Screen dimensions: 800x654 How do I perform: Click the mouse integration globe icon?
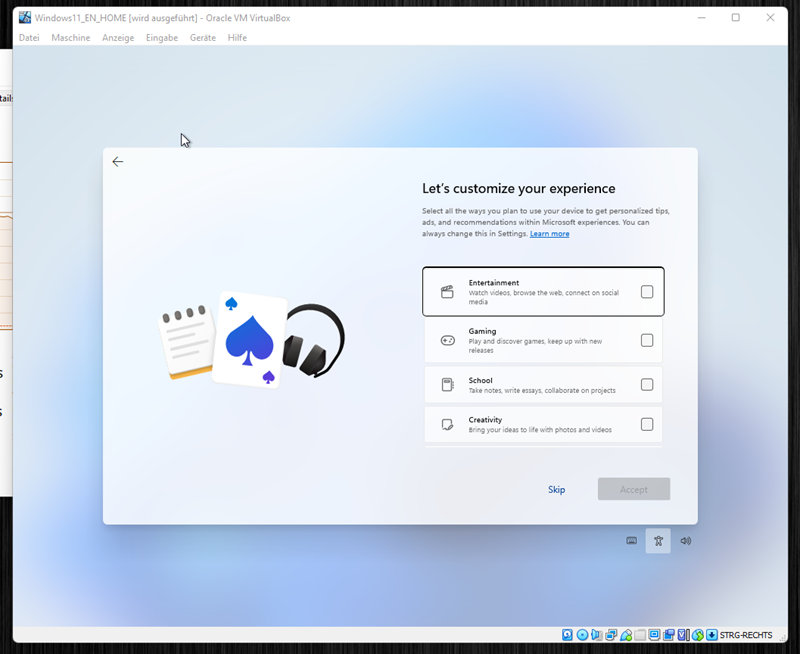697,635
